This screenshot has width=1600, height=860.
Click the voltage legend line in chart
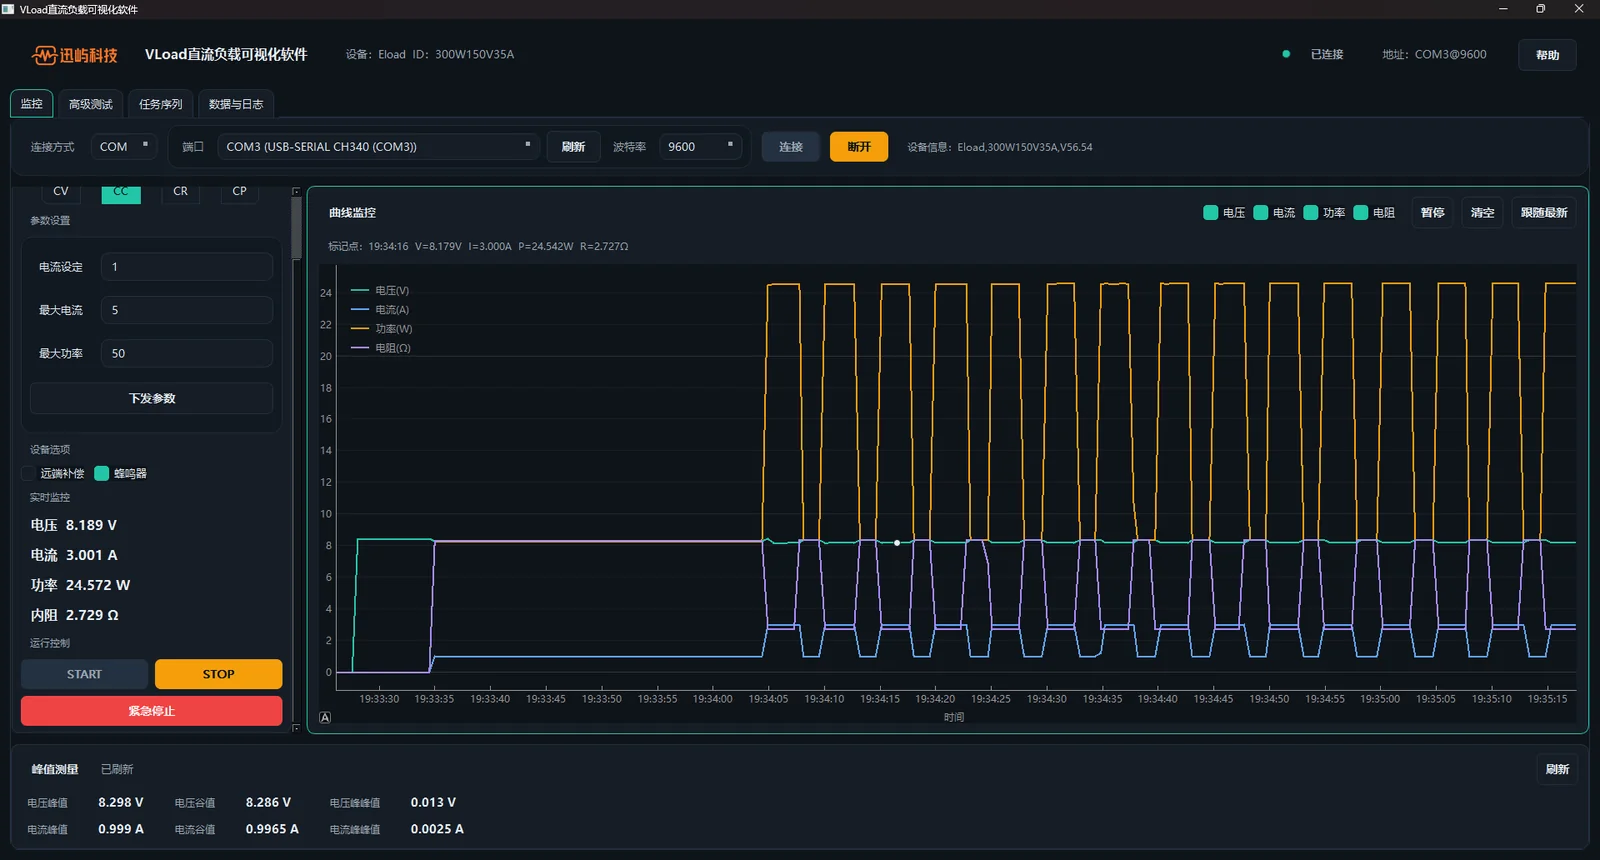360,290
